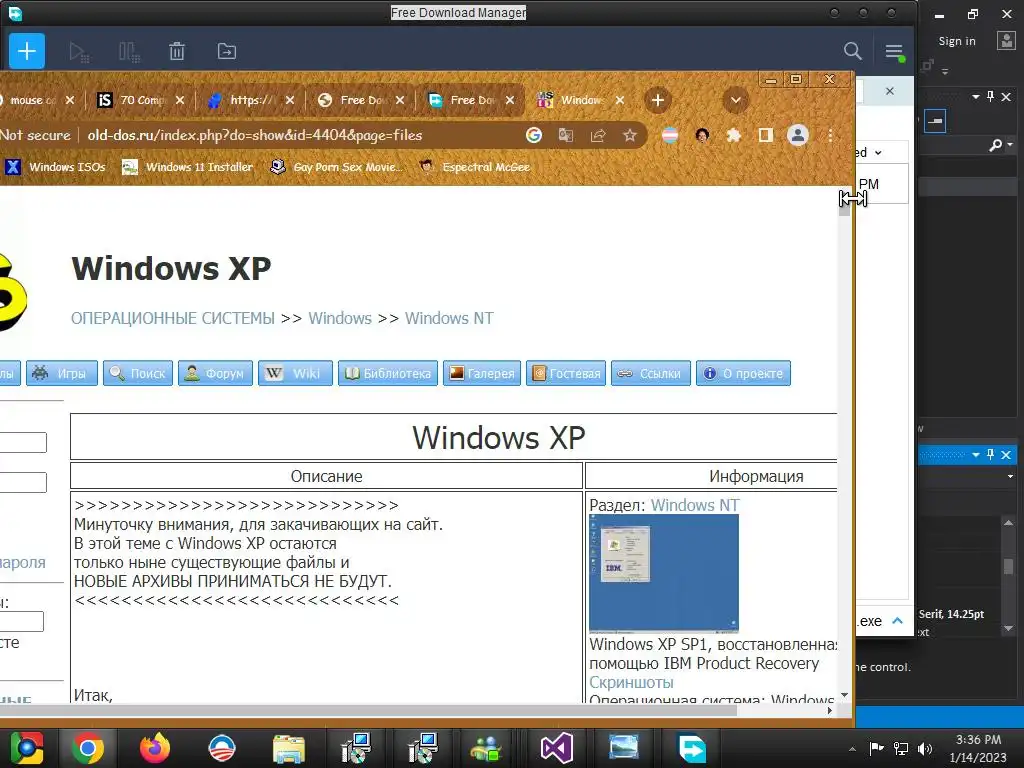Click the Visual Studio panel search magnifier

point(995,145)
